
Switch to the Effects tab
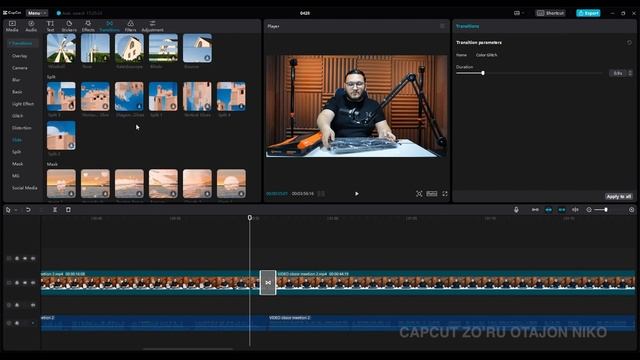point(88,26)
